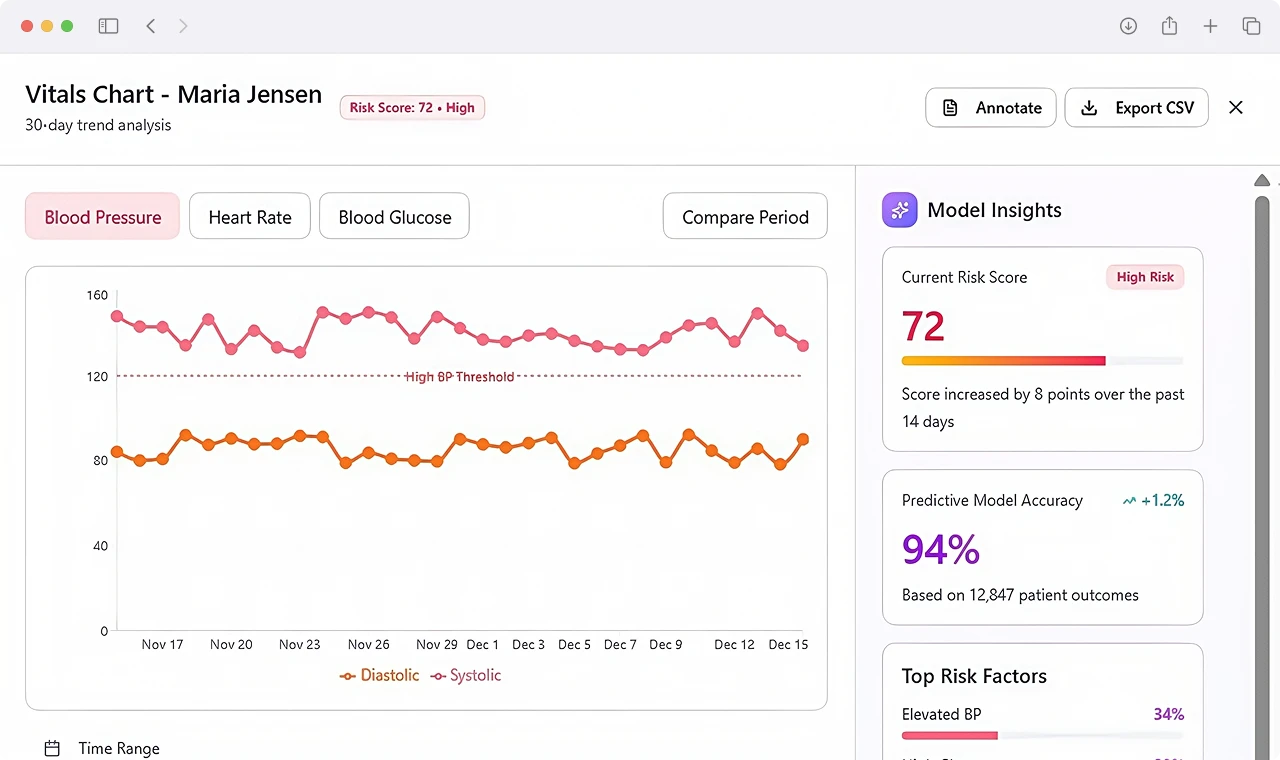Open downloads icon in the toolbar

[x=1128, y=26]
